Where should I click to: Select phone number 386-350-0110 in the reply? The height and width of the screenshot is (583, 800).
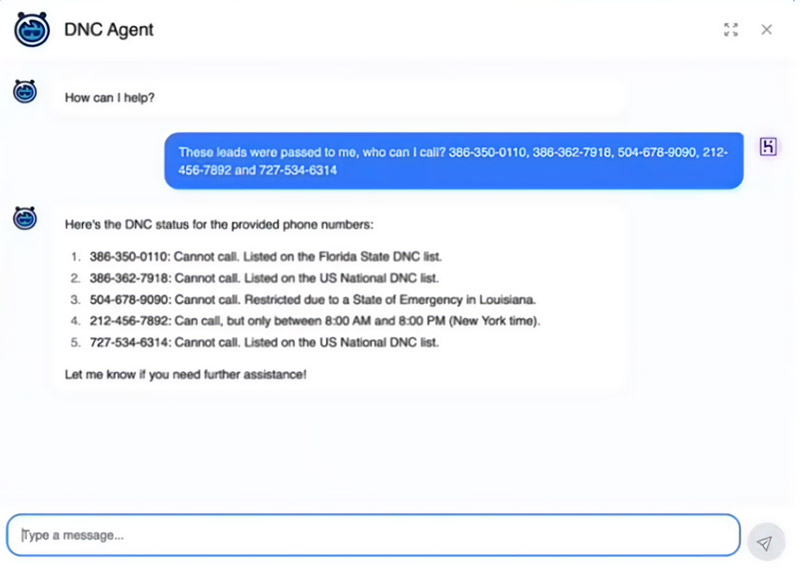click(x=131, y=256)
